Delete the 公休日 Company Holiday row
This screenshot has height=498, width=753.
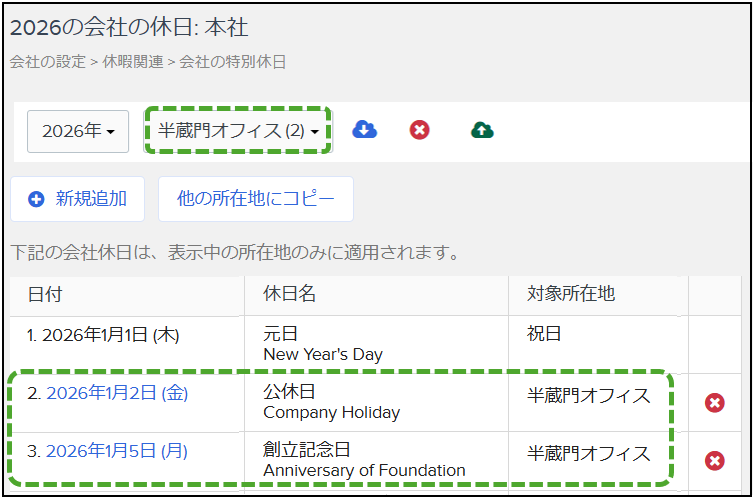pyautogui.click(x=714, y=402)
